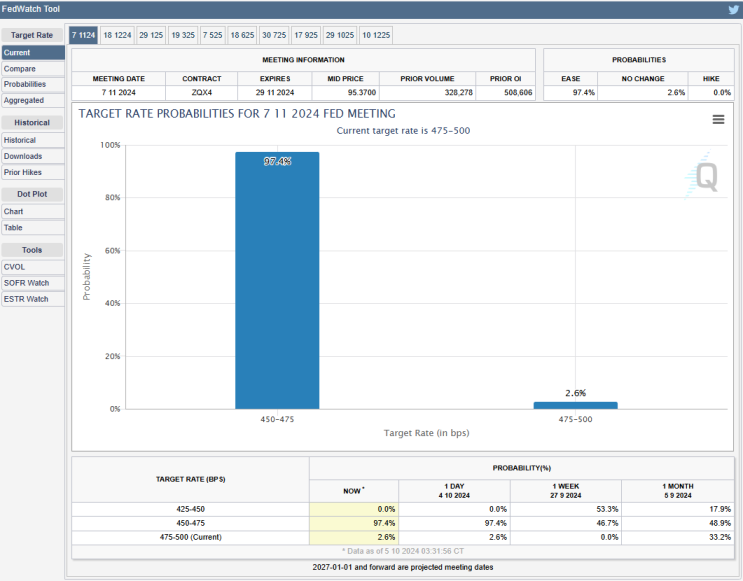Image resolution: width=743 pixels, height=581 pixels.
Task: Click the 450-475 target rate row label
Action: [x=190, y=524]
